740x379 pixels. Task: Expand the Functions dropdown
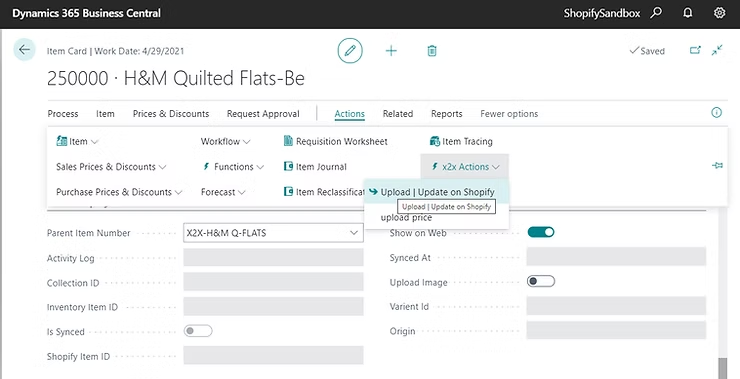[260, 167]
